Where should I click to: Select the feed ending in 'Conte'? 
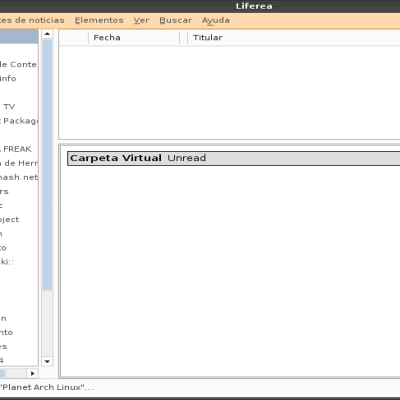[19, 64]
